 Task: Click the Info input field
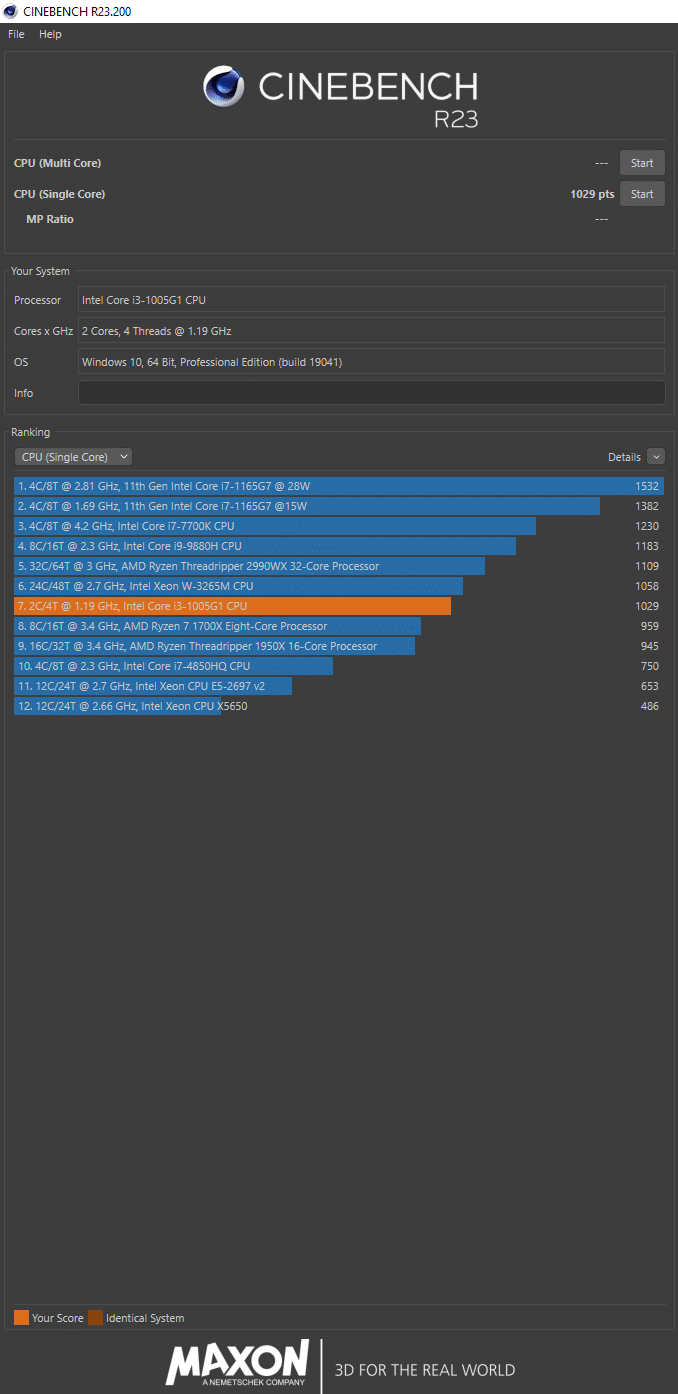[371, 393]
